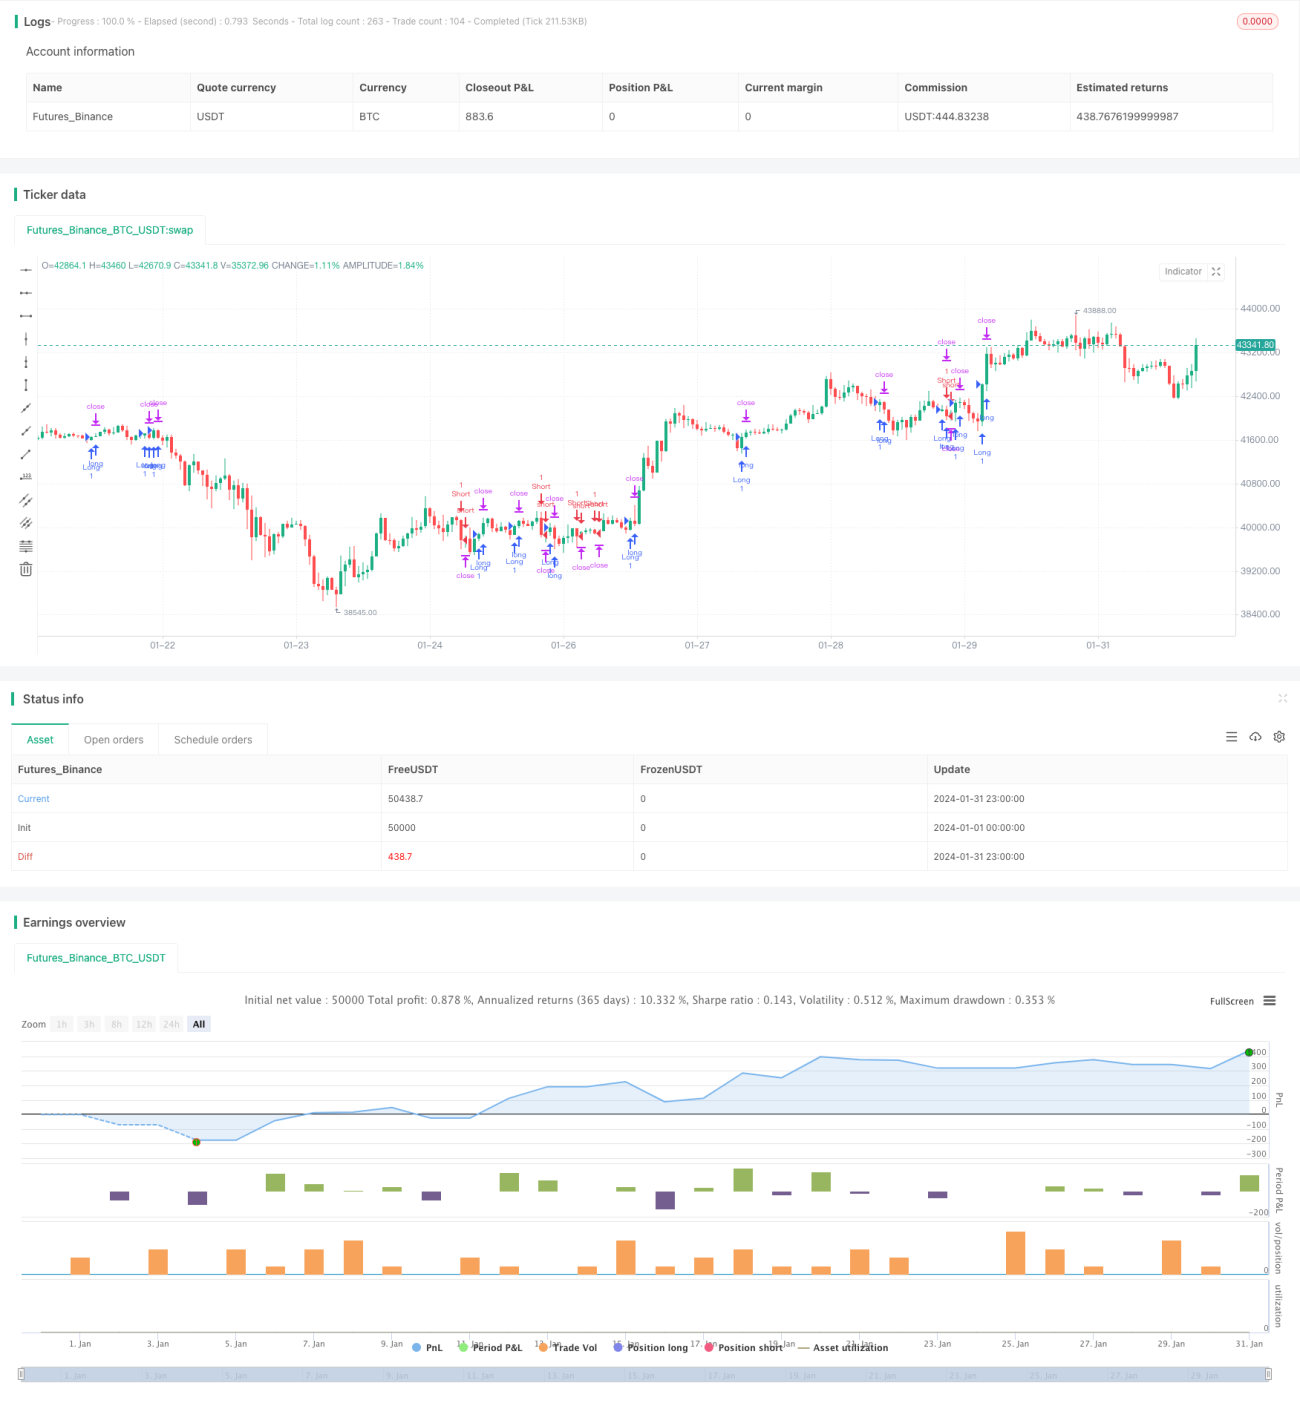Click the Indicator button on the chart
1300x1403 pixels.
(x=1183, y=272)
